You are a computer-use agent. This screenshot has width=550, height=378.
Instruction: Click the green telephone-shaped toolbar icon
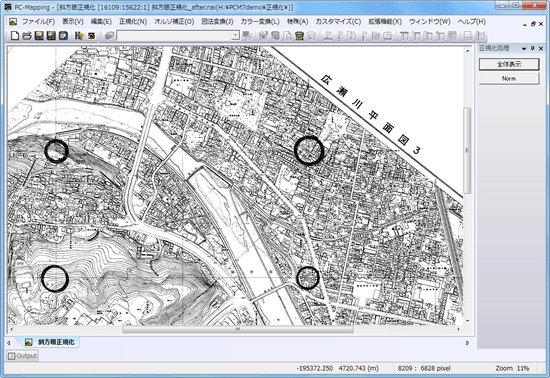point(299,35)
